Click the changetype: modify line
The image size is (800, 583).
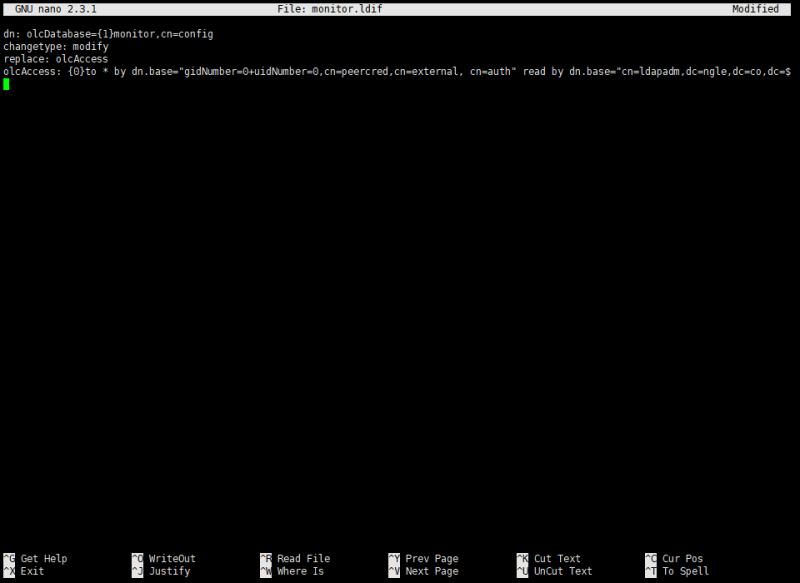point(58,46)
